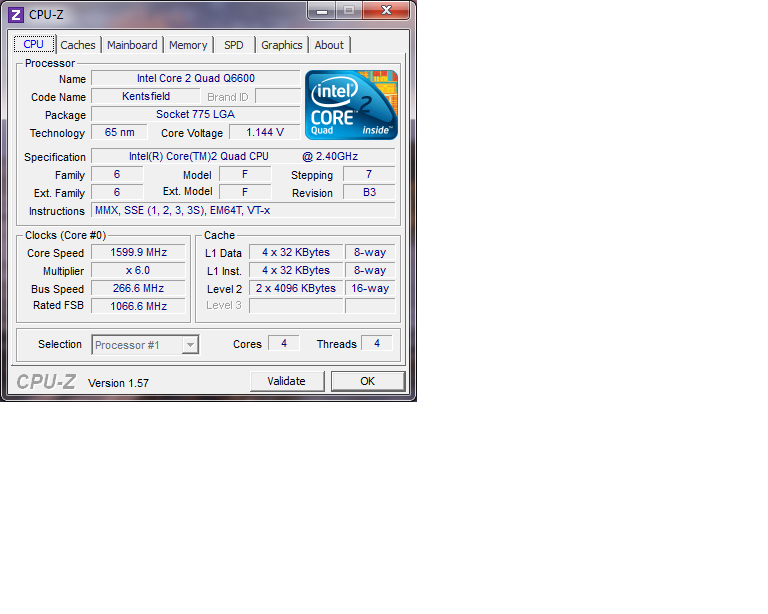
Task: Click the Technology value 65 nm
Action: pyautogui.click(x=120, y=133)
